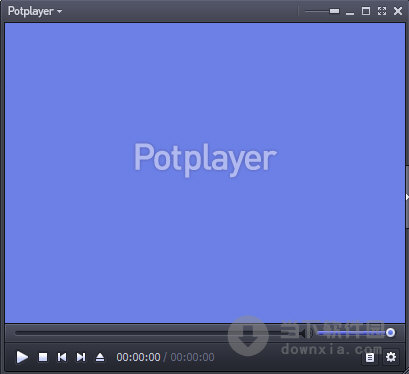The width and height of the screenshot is (409, 374).
Task: Skip to the next track
Action: 81,357
